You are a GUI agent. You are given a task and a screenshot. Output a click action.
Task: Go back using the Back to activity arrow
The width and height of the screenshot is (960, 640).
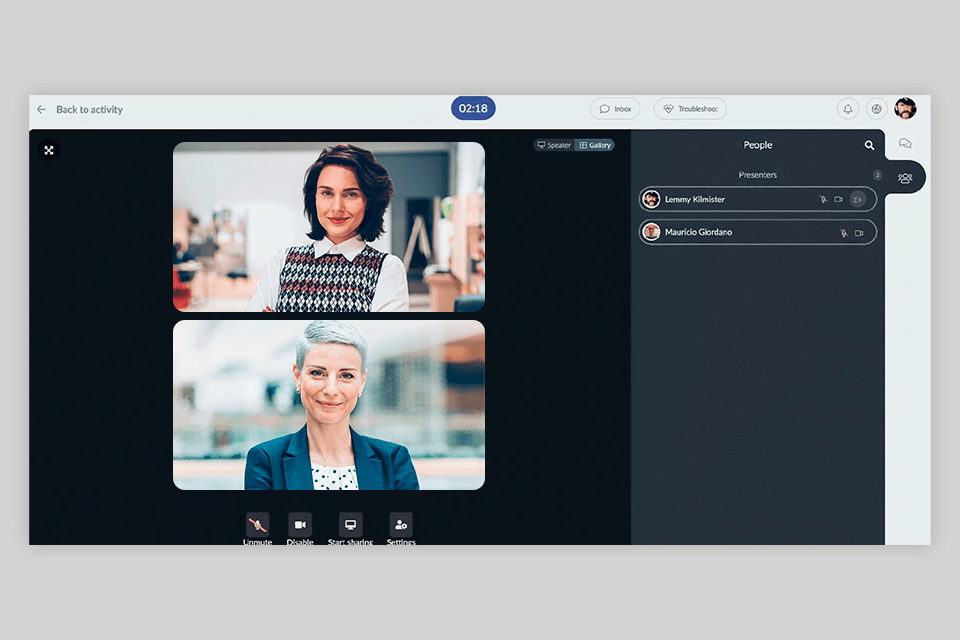point(41,110)
